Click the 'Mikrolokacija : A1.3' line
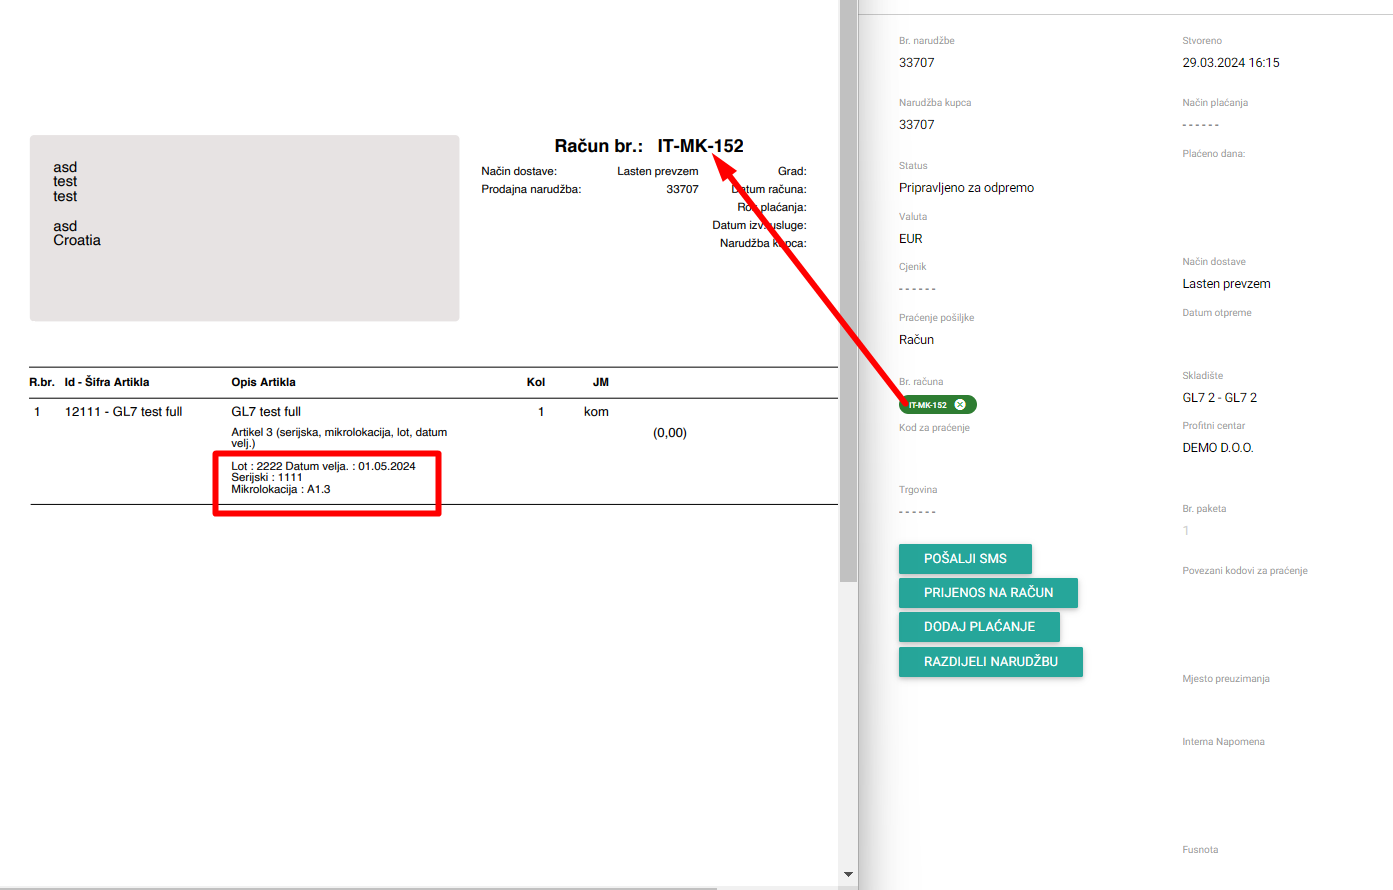This screenshot has width=1393, height=890. click(280, 490)
